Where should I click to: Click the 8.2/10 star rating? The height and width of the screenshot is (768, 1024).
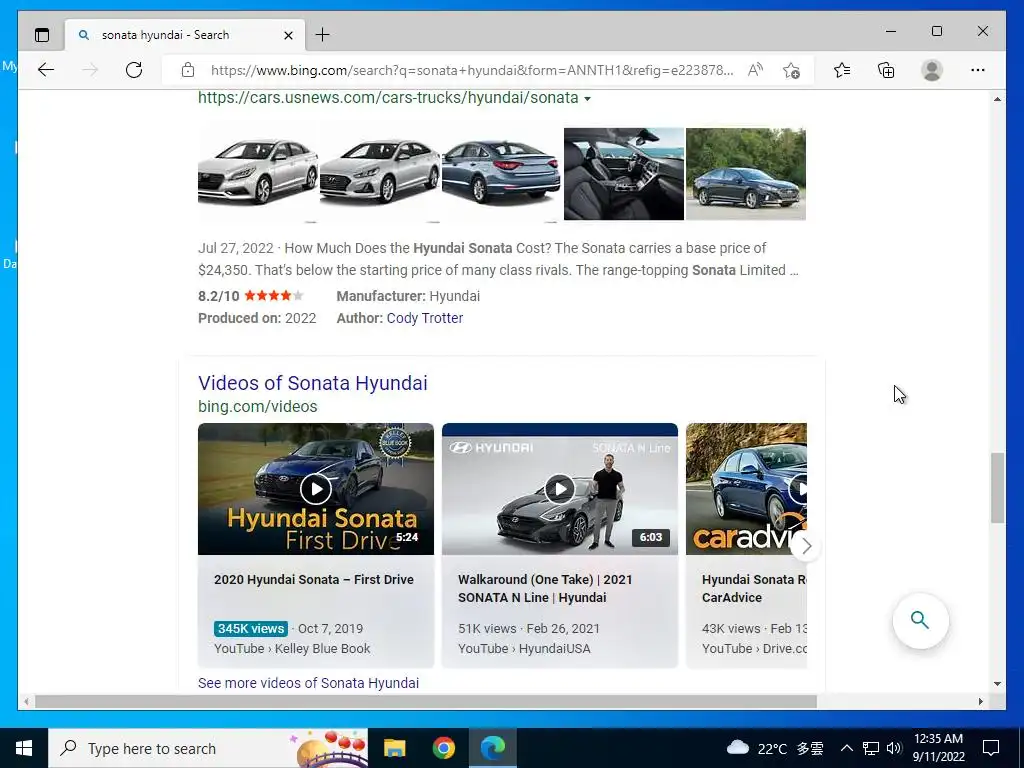point(251,296)
